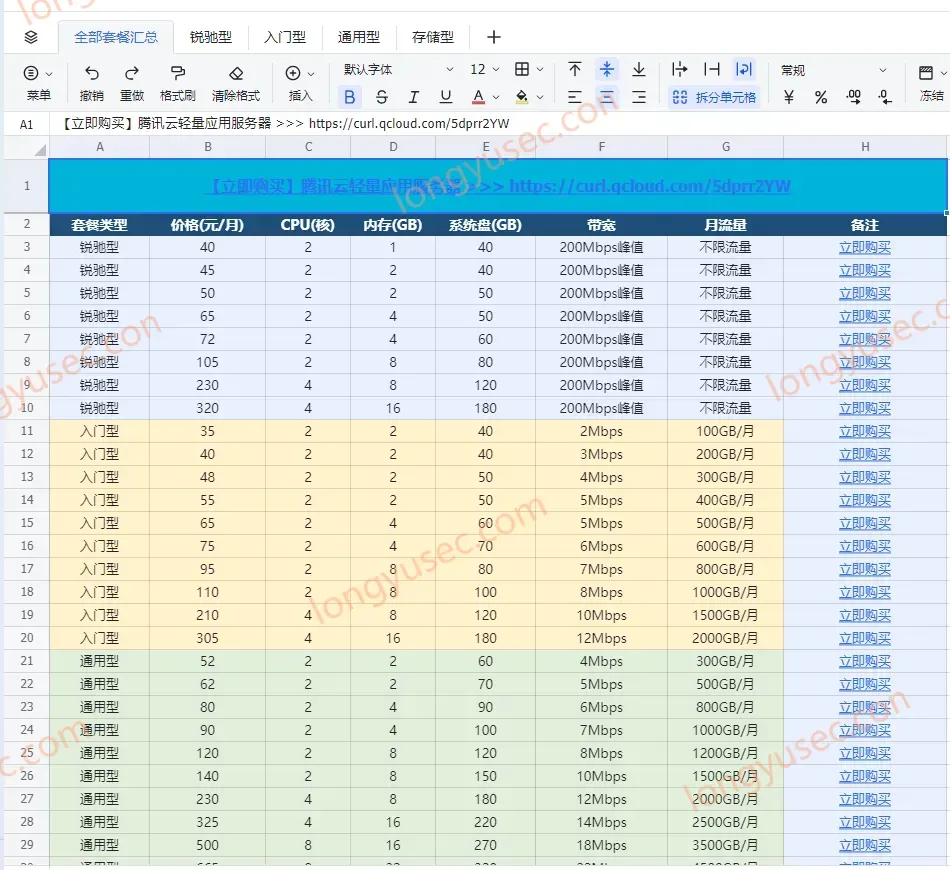Toggle bold formatting off
Image resolution: width=950 pixels, height=870 pixels.
pyautogui.click(x=350, y=97)
